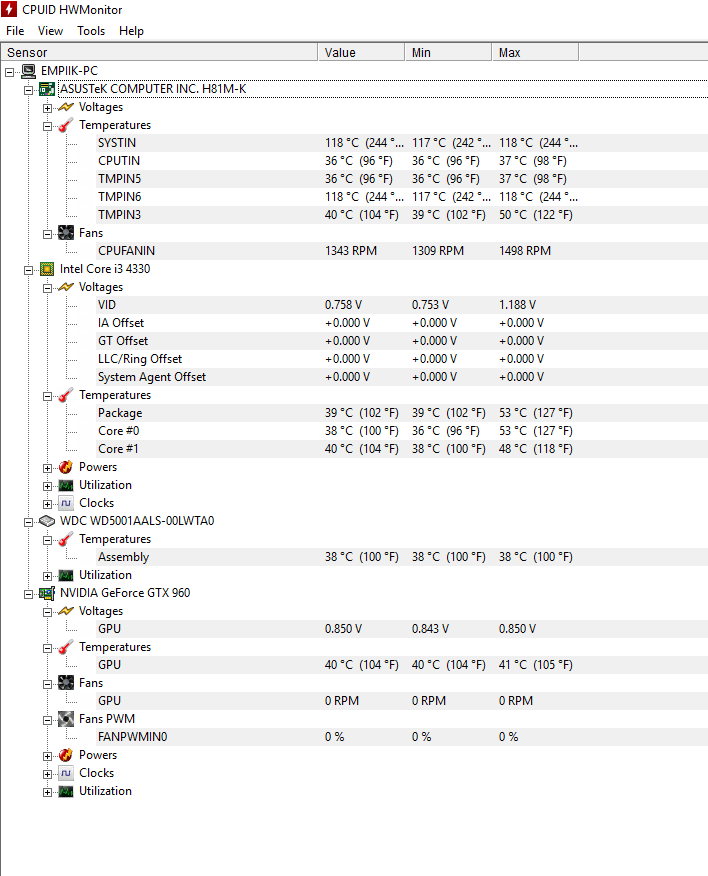Collapse the GPU Temperatures node

47,647
